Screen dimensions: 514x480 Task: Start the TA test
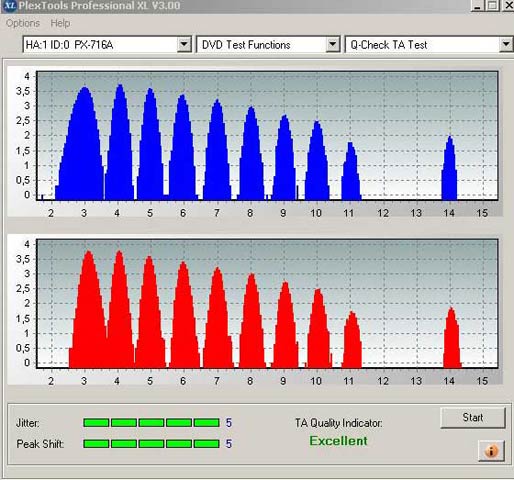point(473,418)
